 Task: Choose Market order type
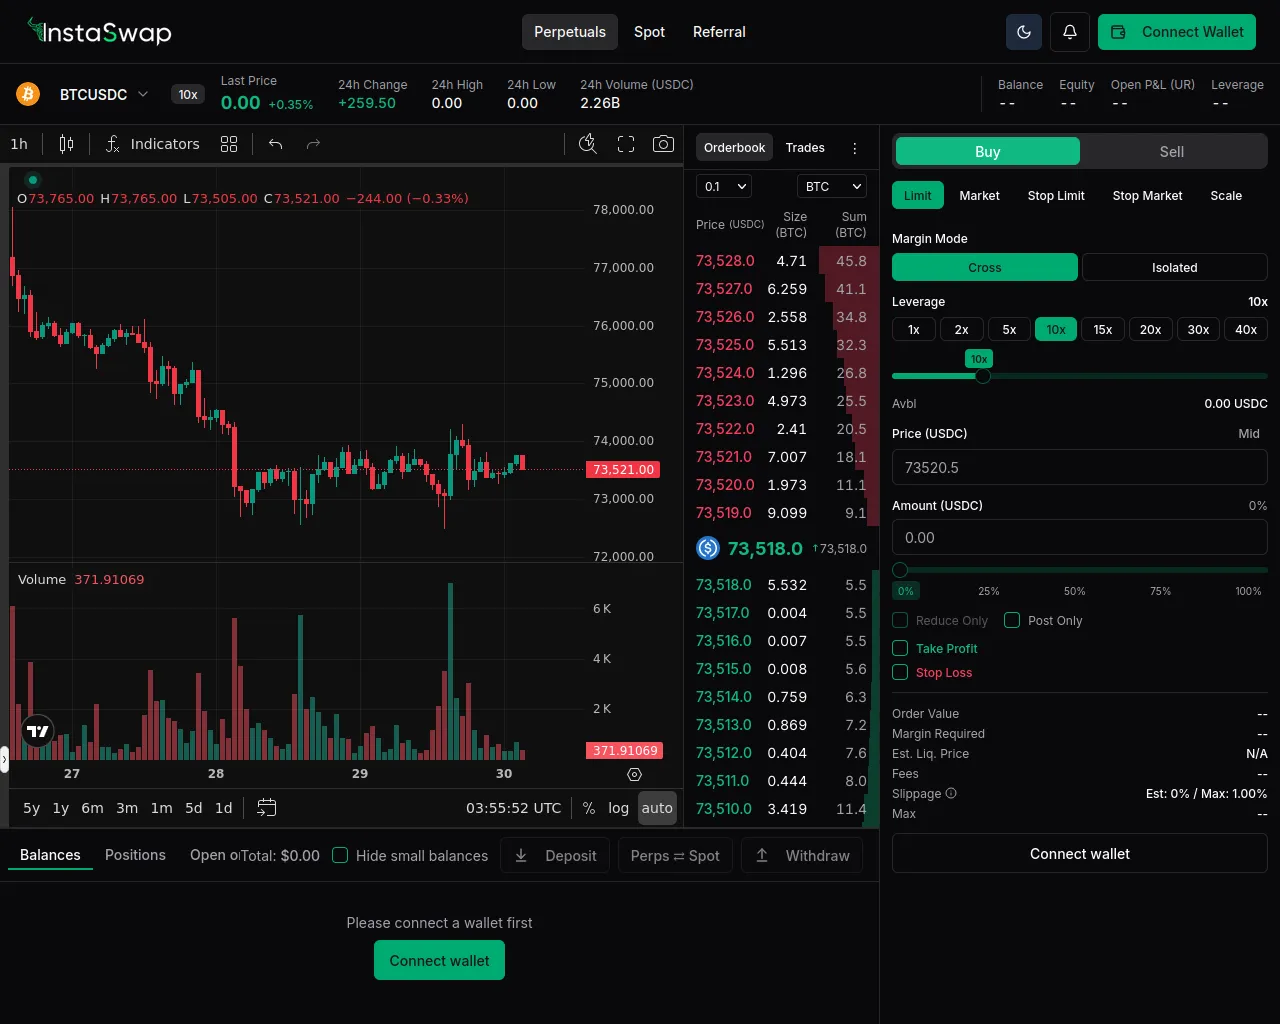979,196
